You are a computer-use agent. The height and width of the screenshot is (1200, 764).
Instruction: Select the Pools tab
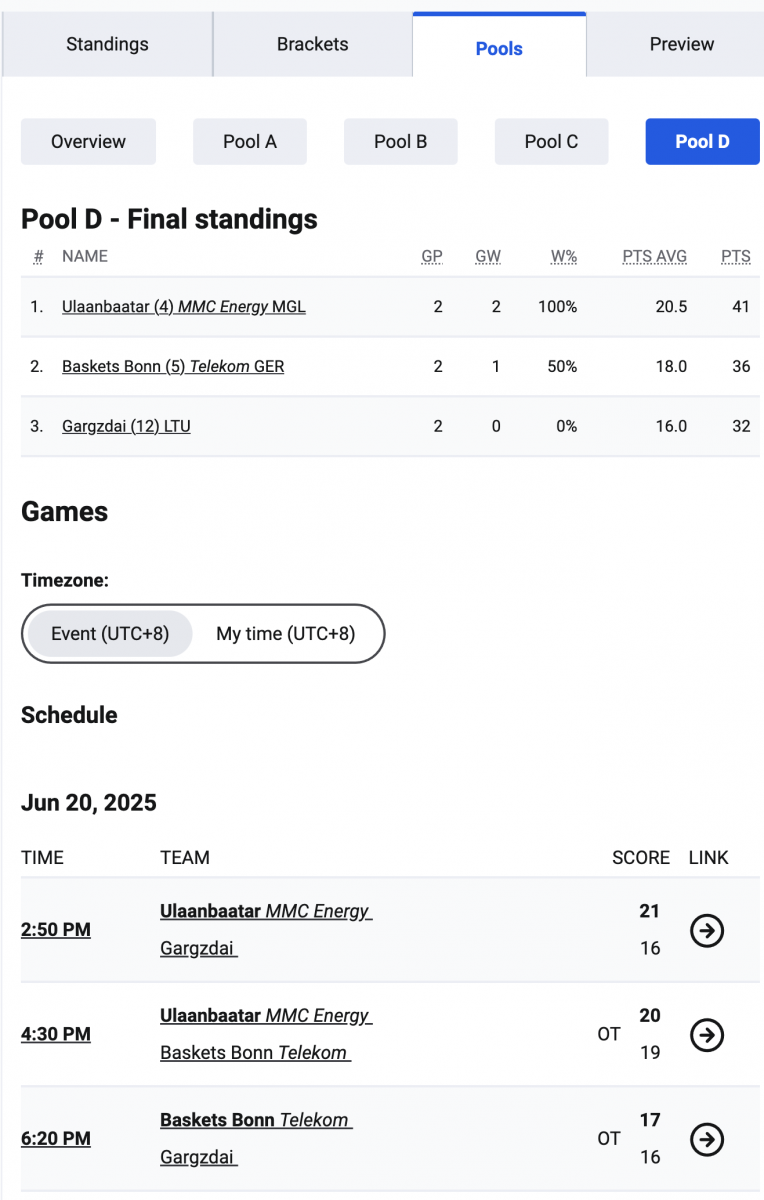[499, 47]
